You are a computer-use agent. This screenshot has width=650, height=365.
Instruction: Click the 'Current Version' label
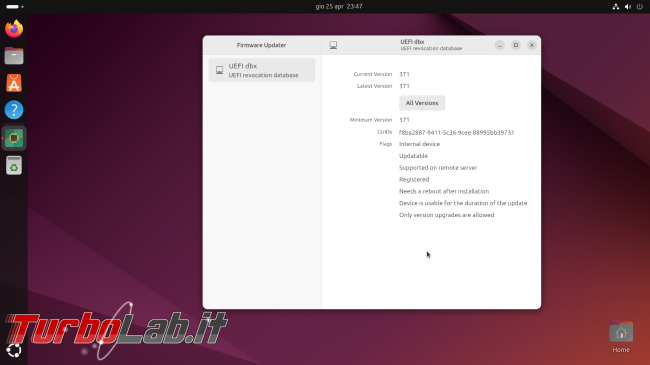coord(373,74)
